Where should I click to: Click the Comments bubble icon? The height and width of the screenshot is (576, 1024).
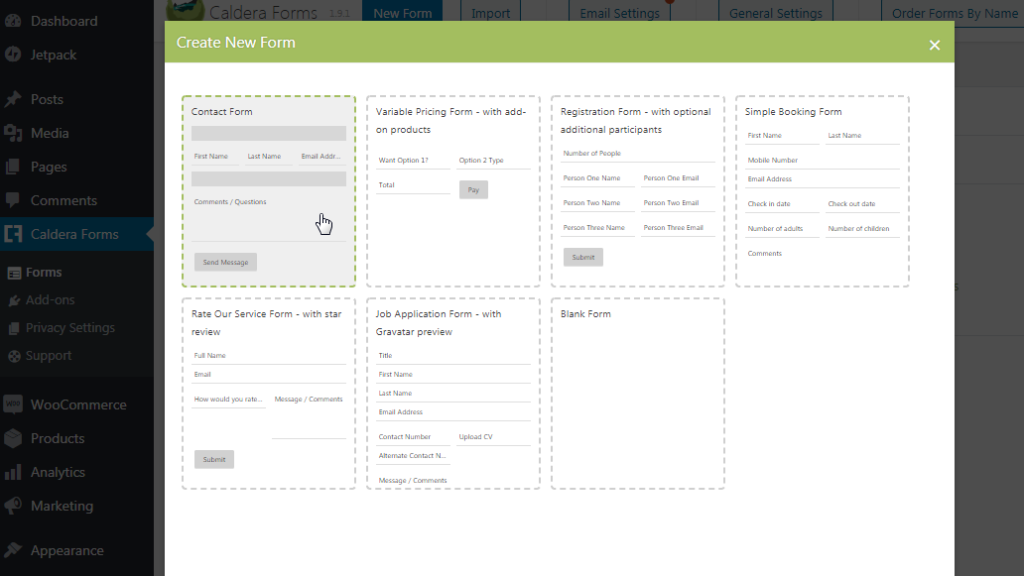(14, 201)
